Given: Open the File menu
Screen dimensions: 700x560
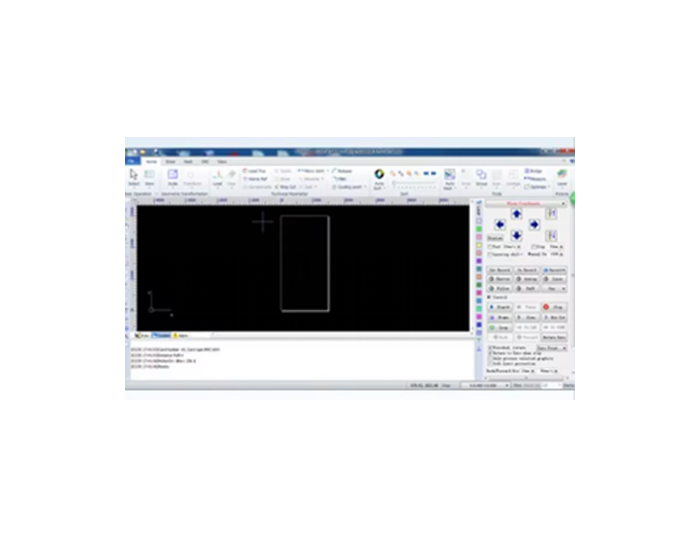Looking at the screenshot, I should pos(131,161).
